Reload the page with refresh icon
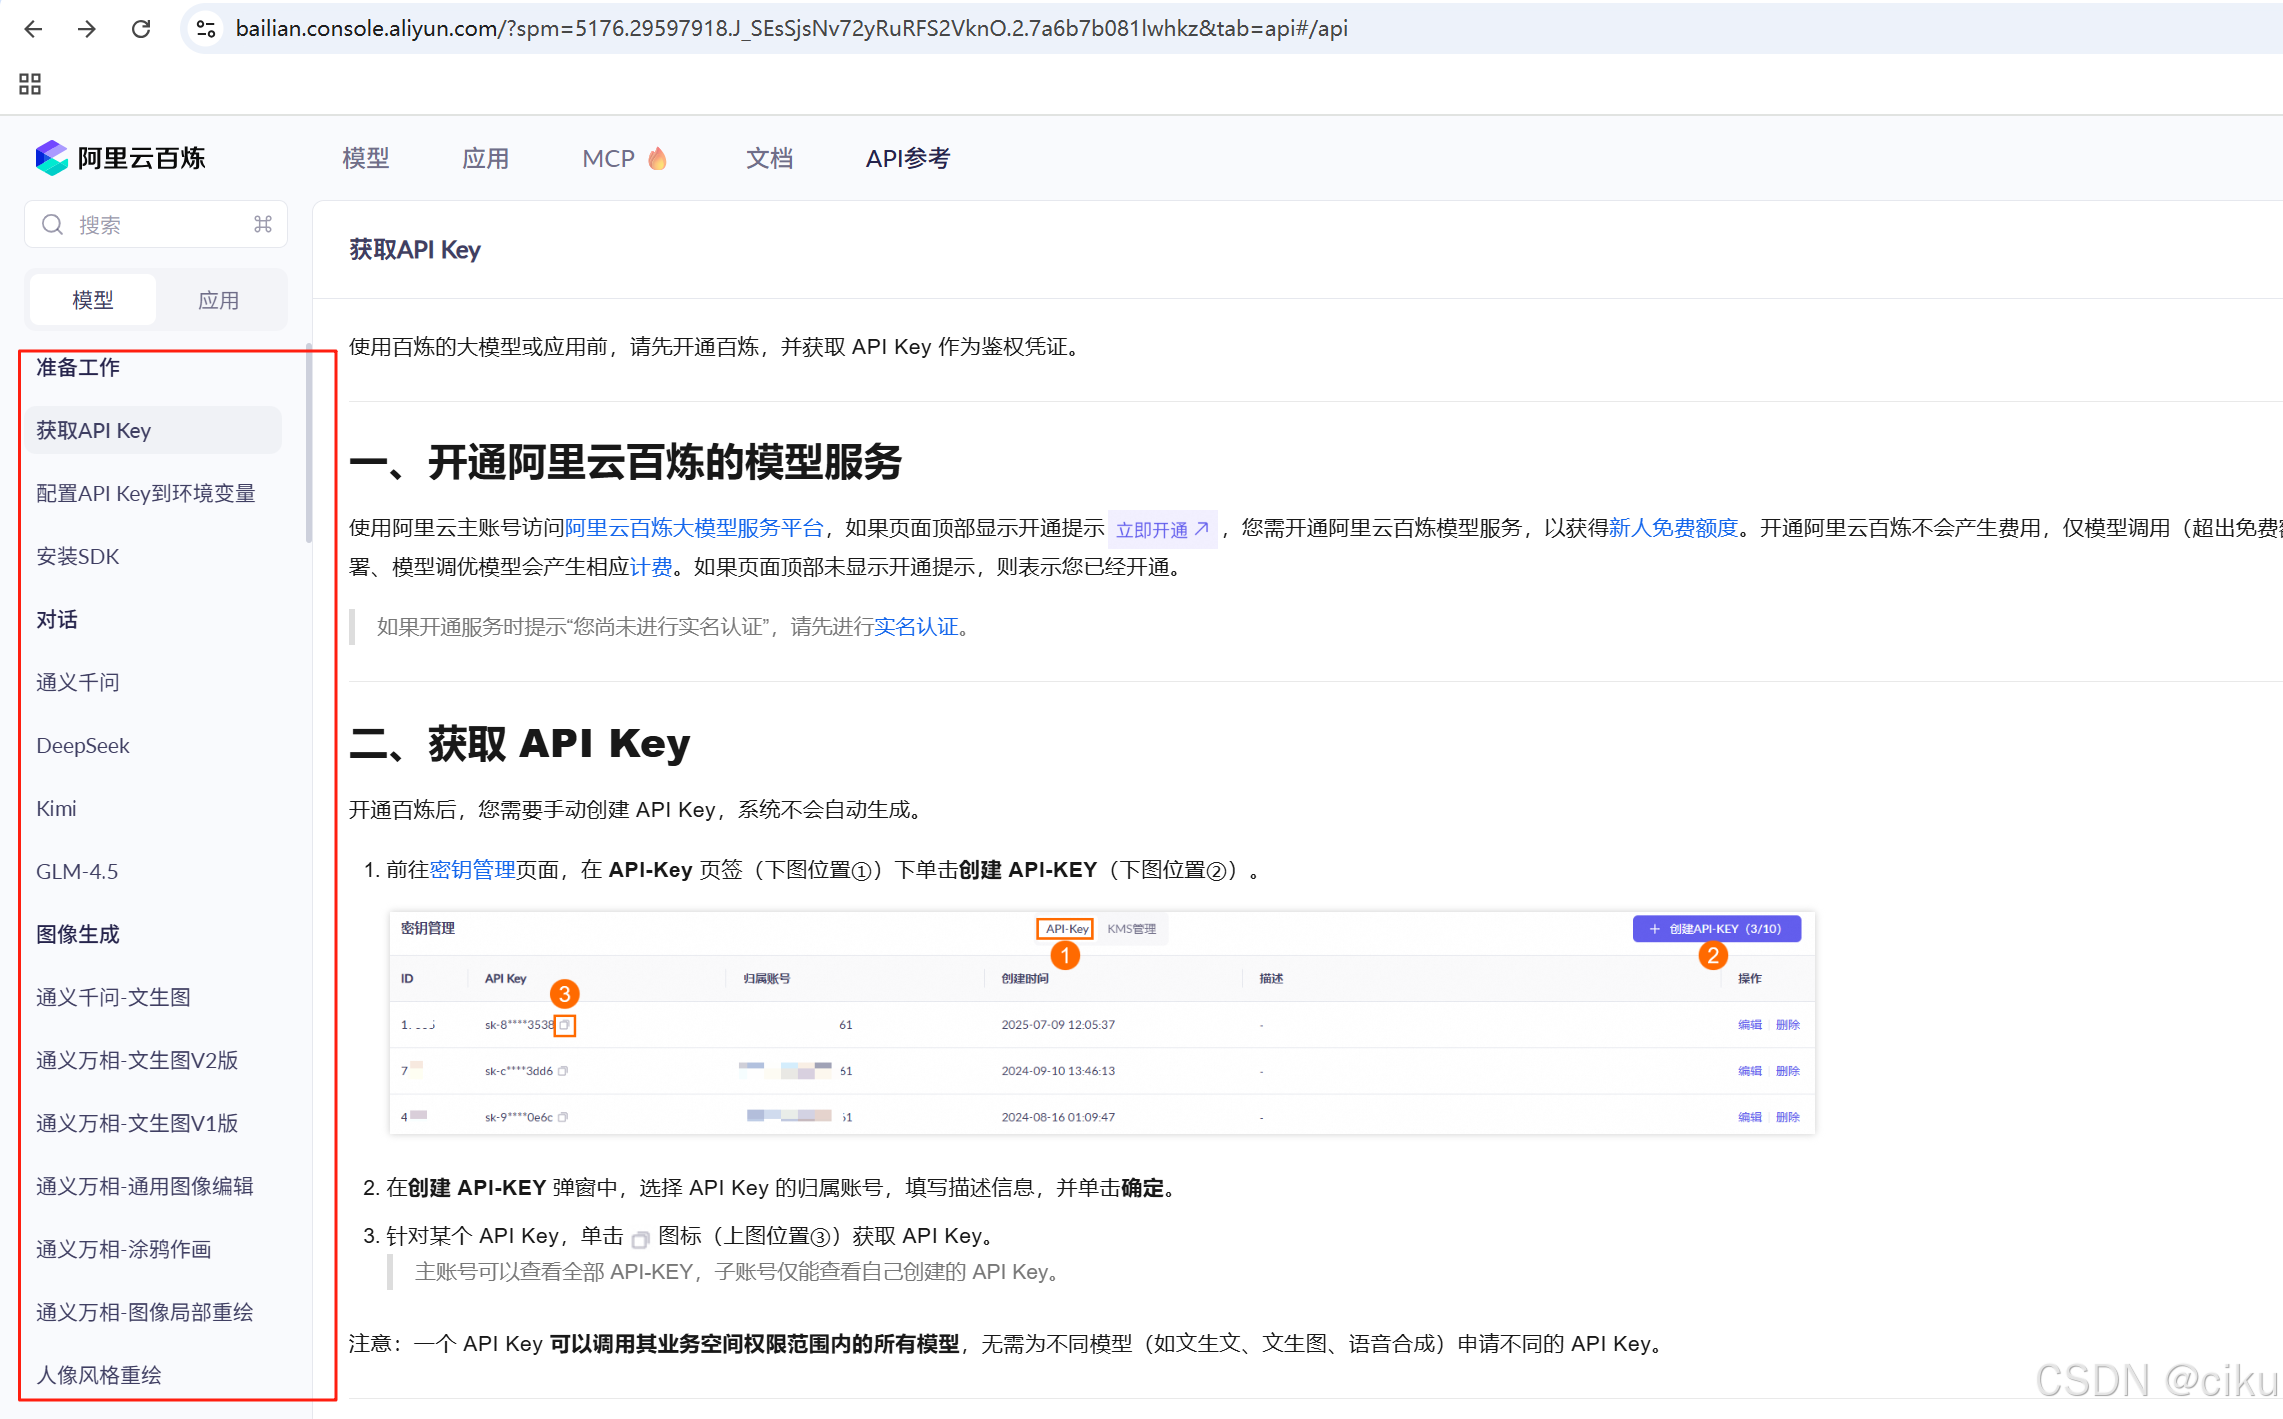Viewport: 2283px width, 1419px height. pyautogui.click(x=141, y=29)
